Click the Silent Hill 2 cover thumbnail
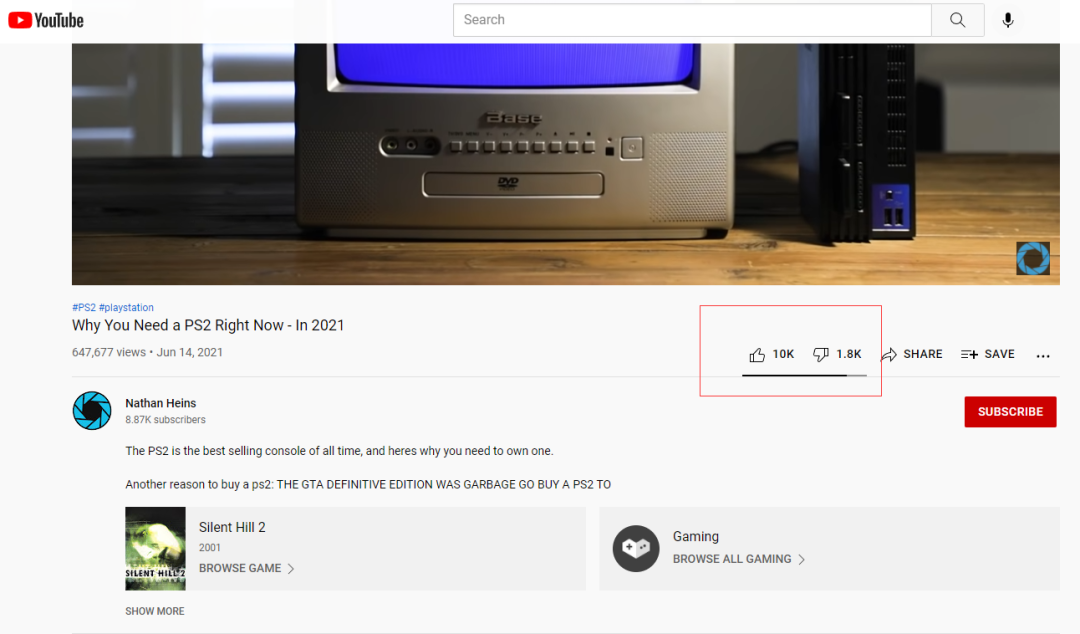 155,549
